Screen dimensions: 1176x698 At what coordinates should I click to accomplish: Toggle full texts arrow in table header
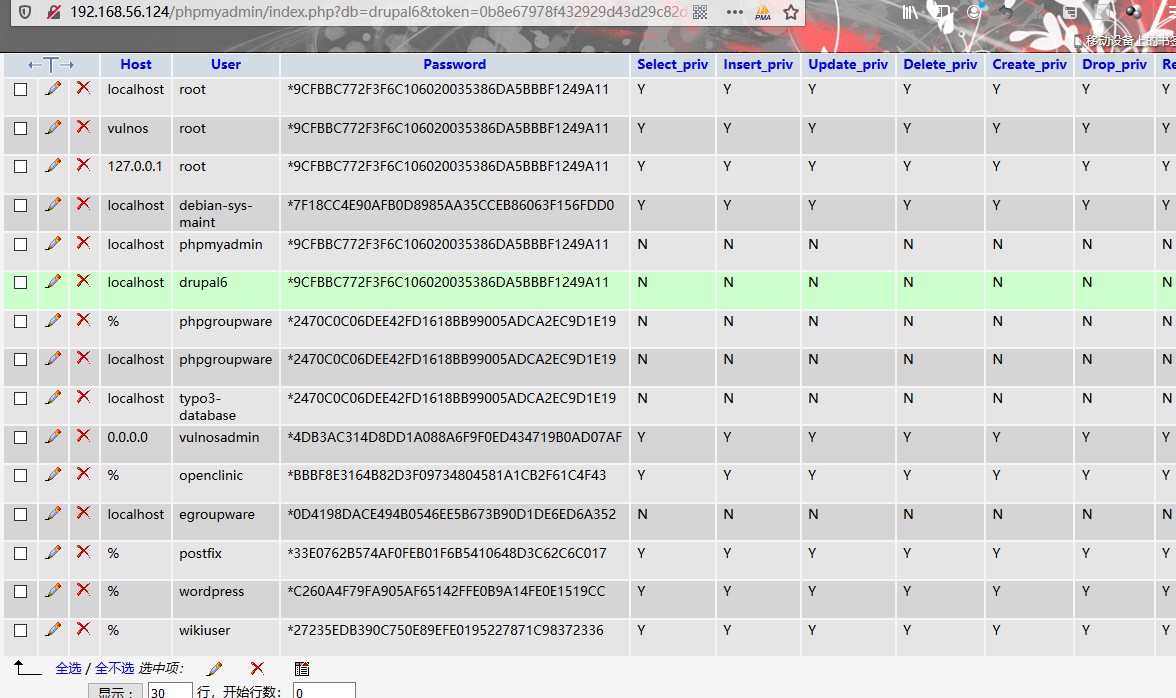click(51, 65)
